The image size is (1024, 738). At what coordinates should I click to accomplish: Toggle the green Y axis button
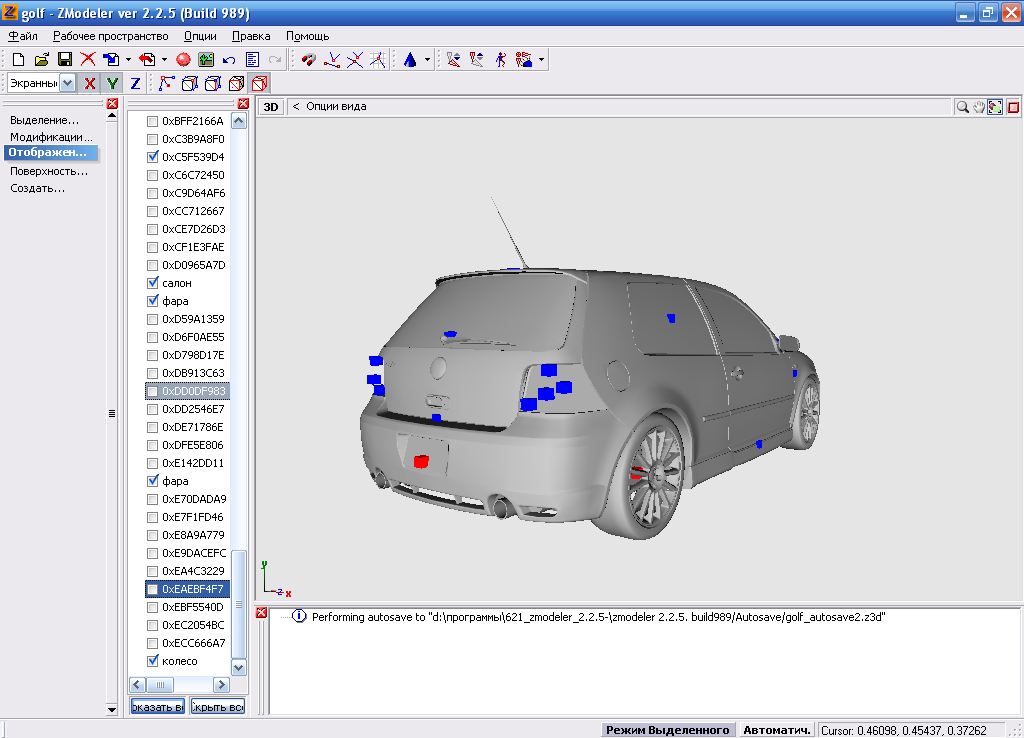pos(112,83)
